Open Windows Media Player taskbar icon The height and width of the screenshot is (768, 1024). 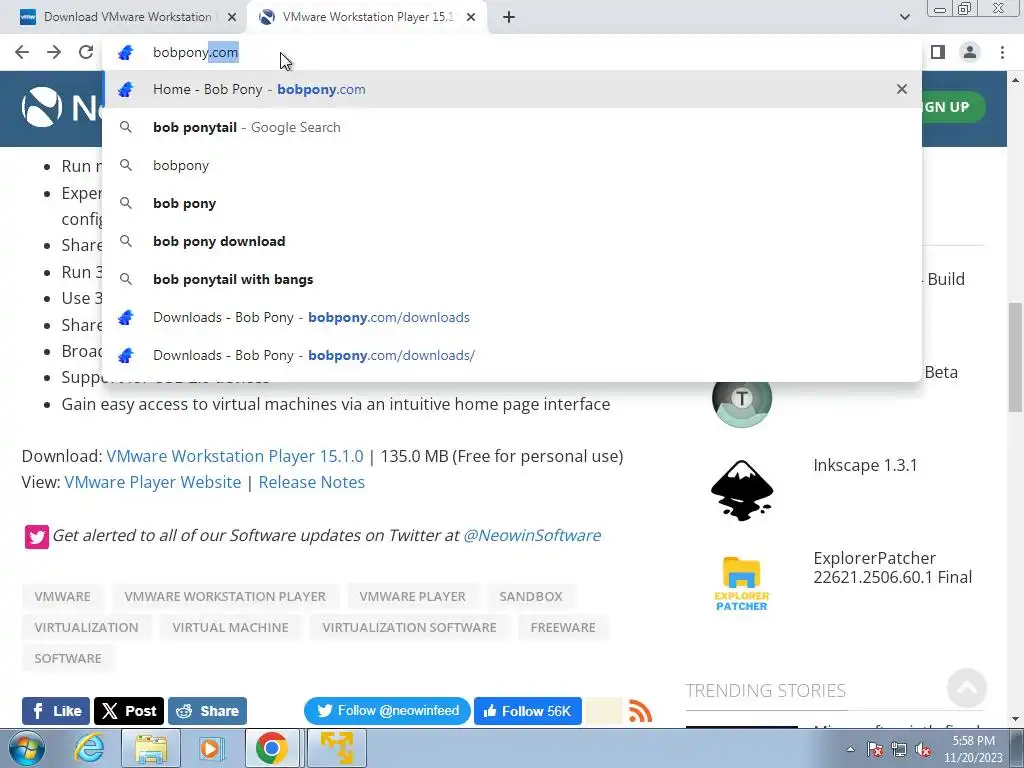pos(211,748)
